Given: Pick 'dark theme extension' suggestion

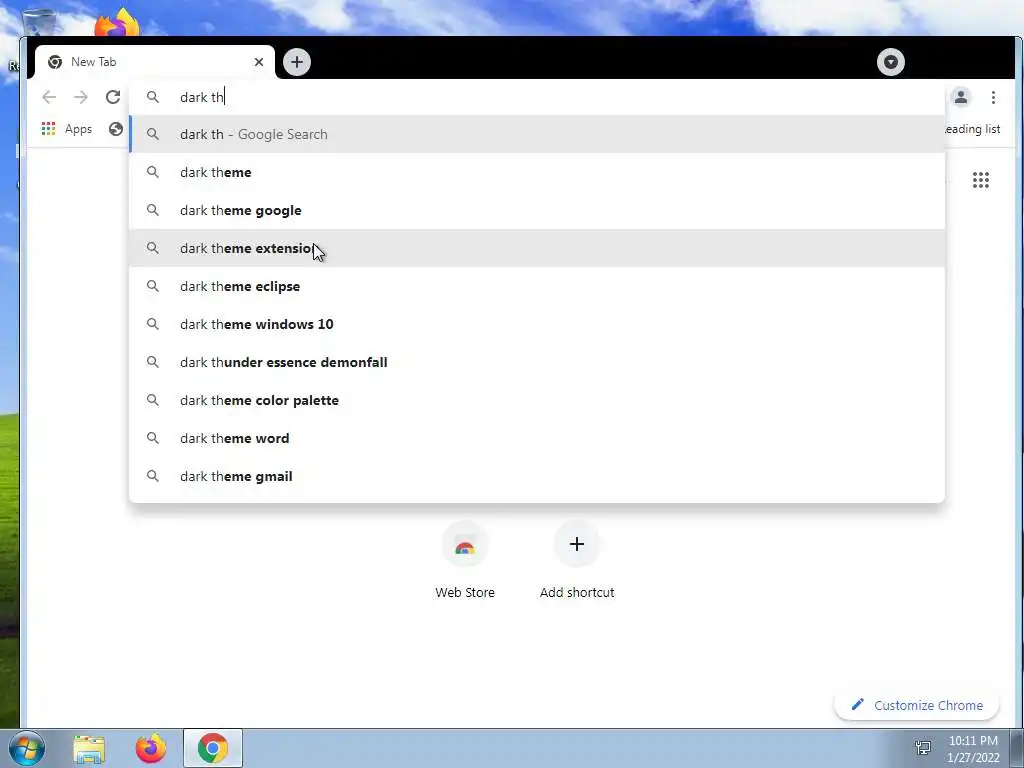Looking at the screenshot, I should pos(537,248).
